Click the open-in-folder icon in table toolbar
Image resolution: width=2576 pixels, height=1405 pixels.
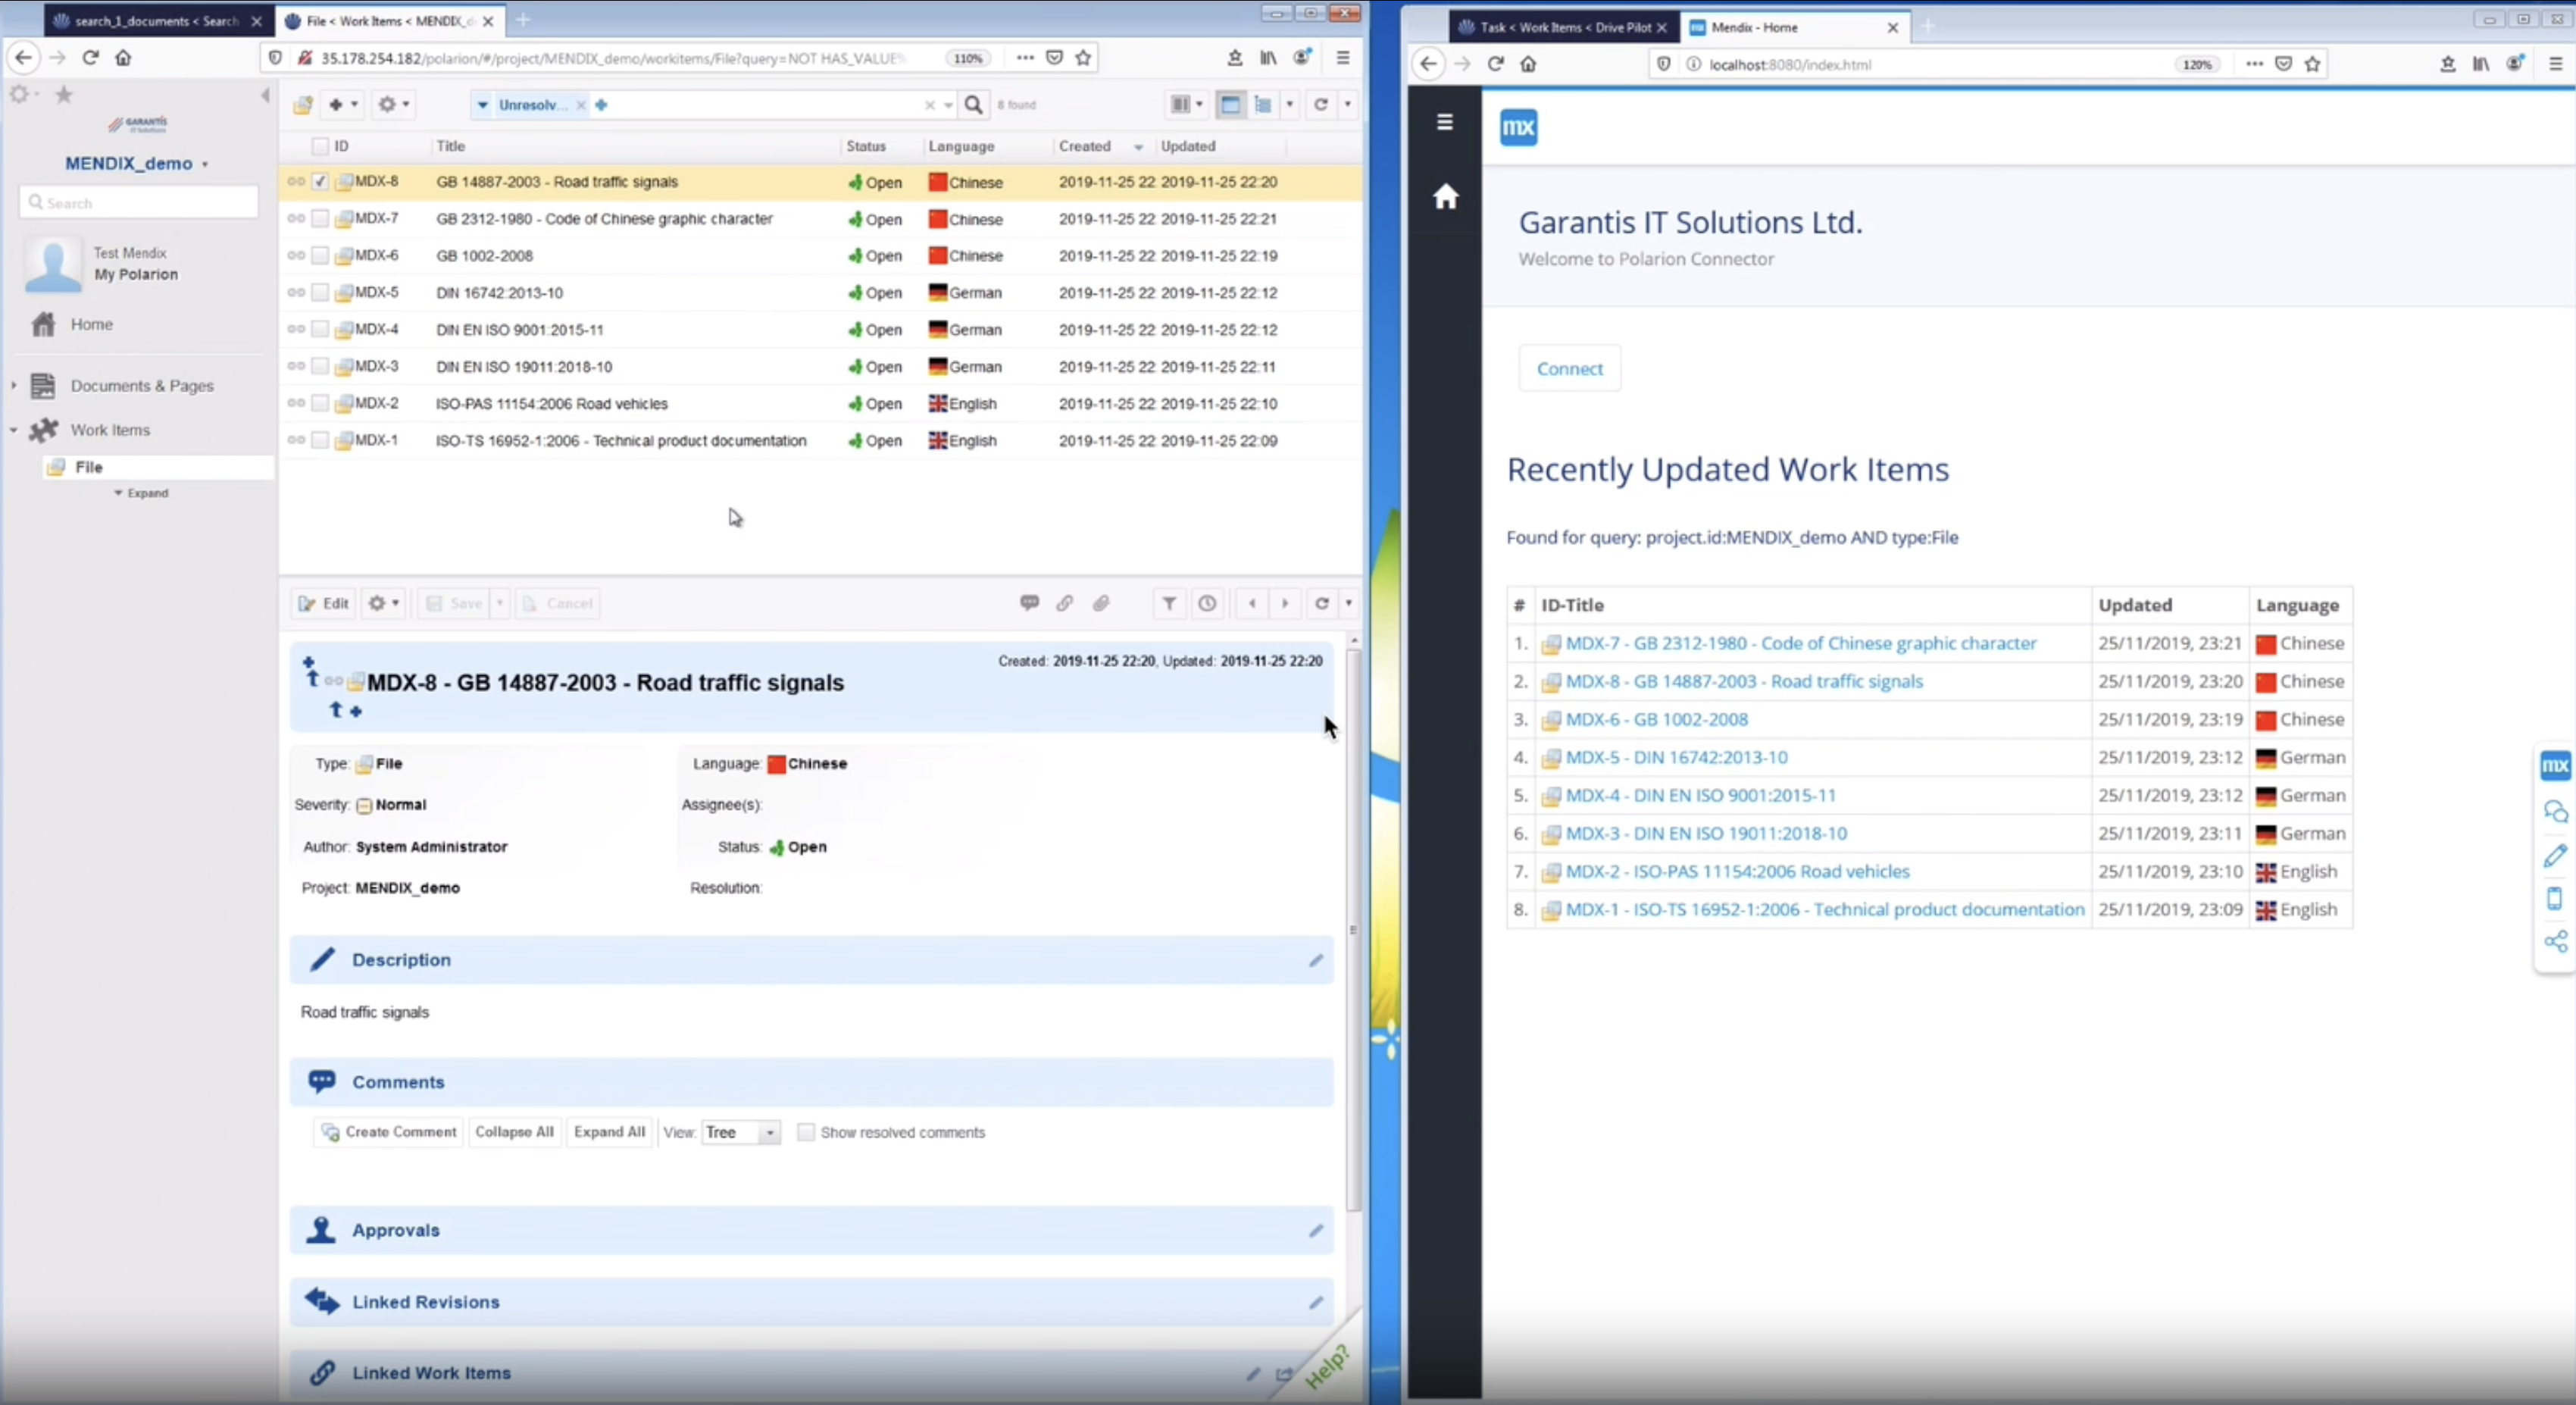302,104
